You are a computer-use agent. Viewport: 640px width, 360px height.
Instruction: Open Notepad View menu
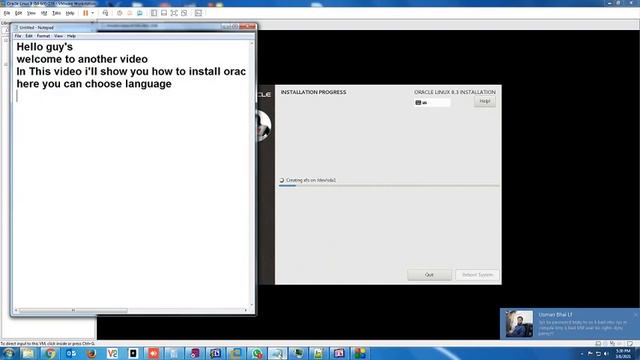tap(58, 36)
